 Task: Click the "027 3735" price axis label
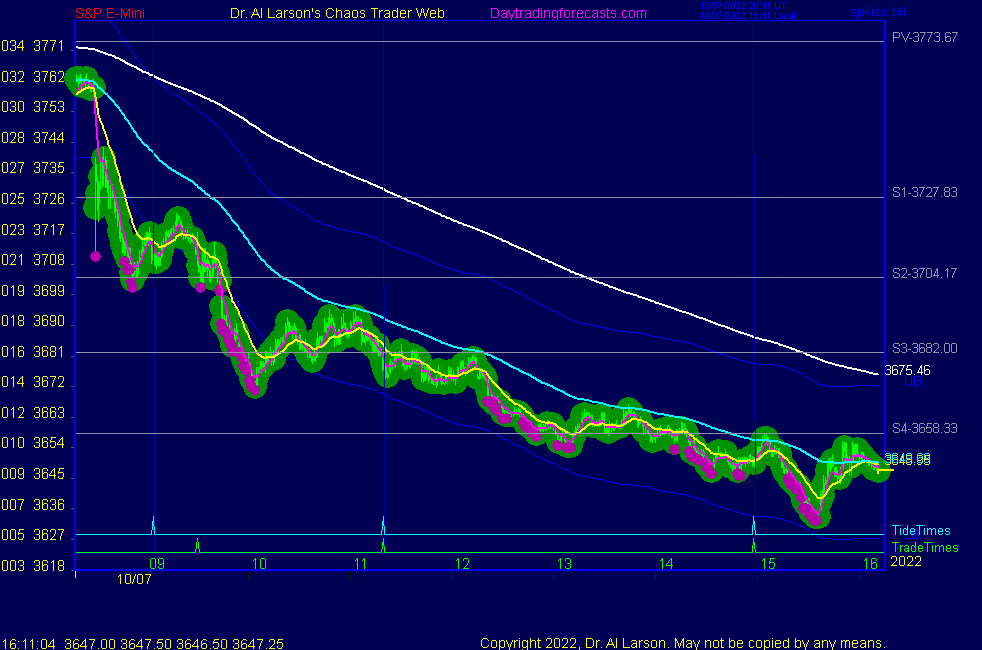33,168
